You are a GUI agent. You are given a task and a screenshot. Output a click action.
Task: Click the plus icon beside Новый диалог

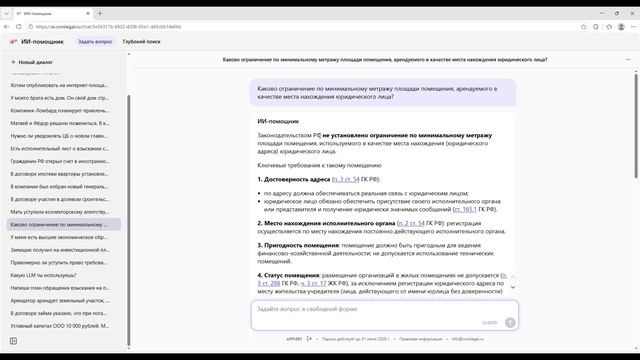point(13,62)
